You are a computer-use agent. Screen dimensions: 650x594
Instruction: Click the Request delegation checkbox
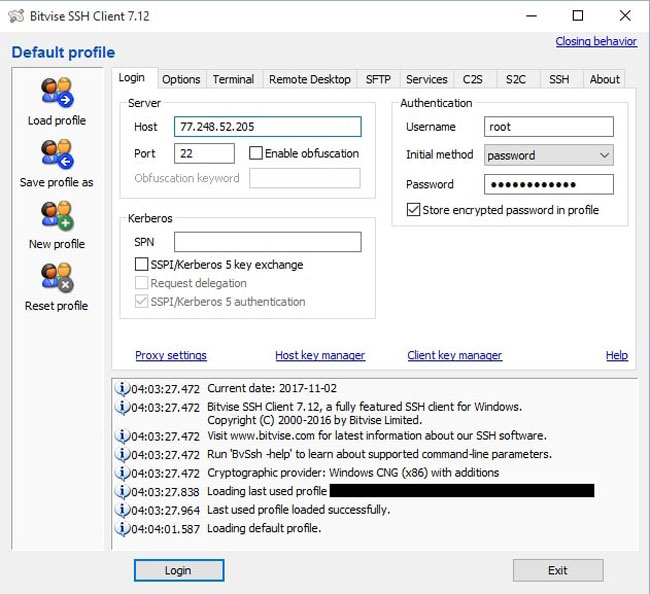point(141,283)
